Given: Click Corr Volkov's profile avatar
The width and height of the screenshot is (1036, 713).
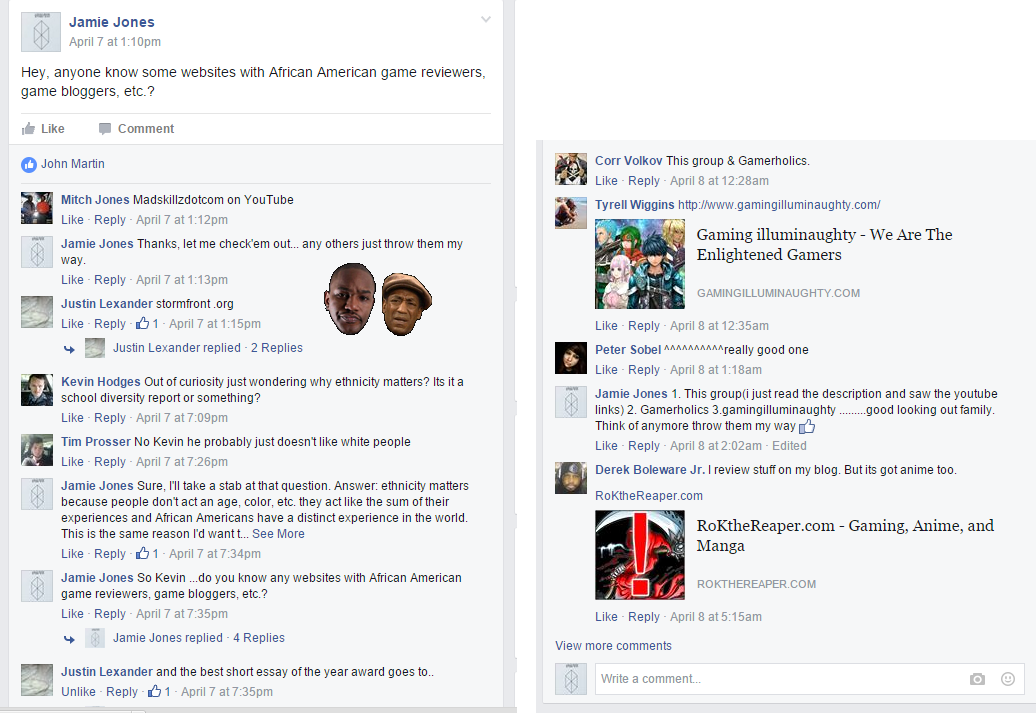Looking at the screenshot, I should tap(571, 169).
